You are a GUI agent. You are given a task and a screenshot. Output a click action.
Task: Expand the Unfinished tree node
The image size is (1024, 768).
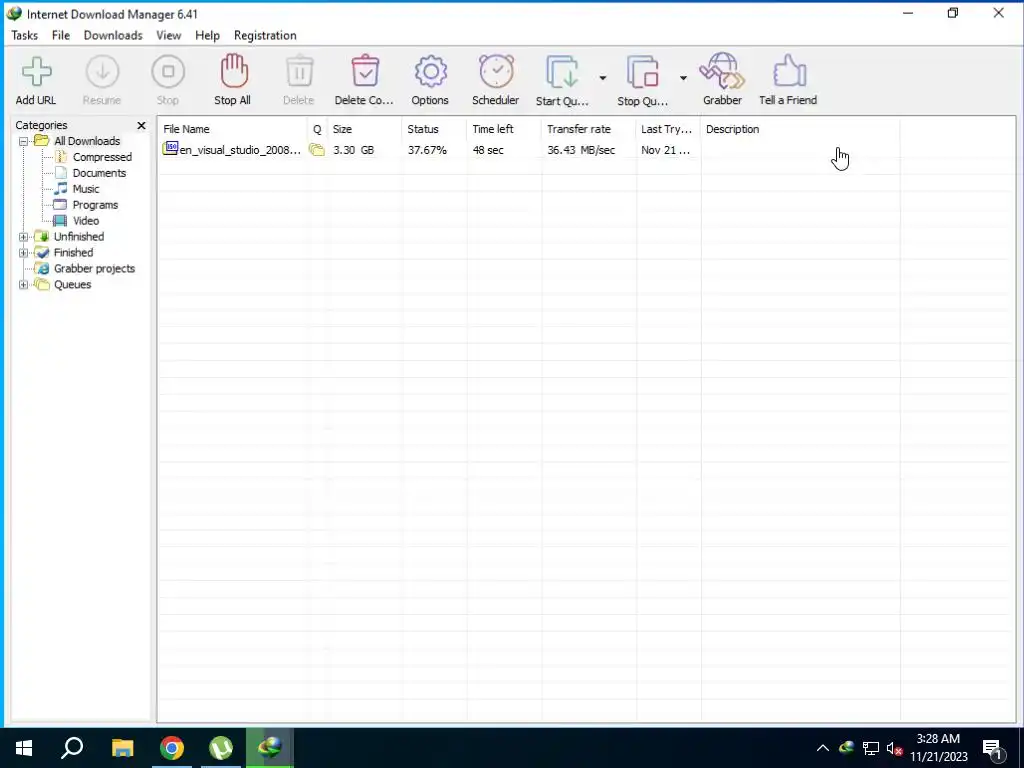24,237
